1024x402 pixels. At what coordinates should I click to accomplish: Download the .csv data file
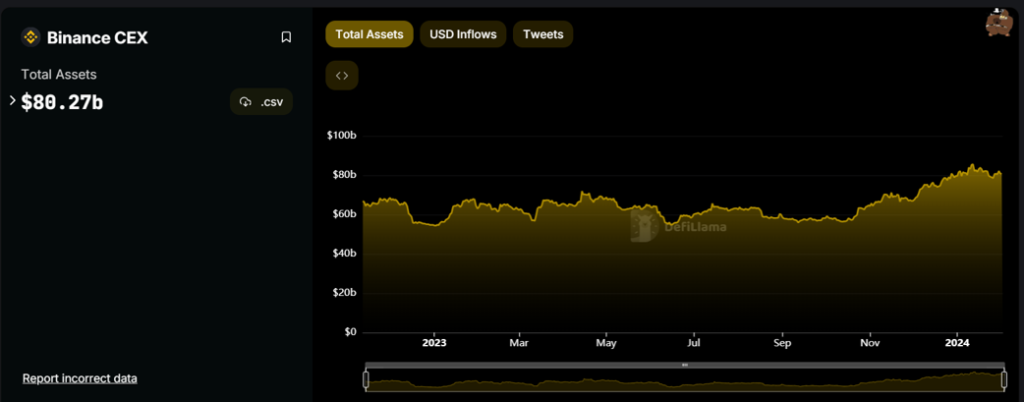pos(261,102)
